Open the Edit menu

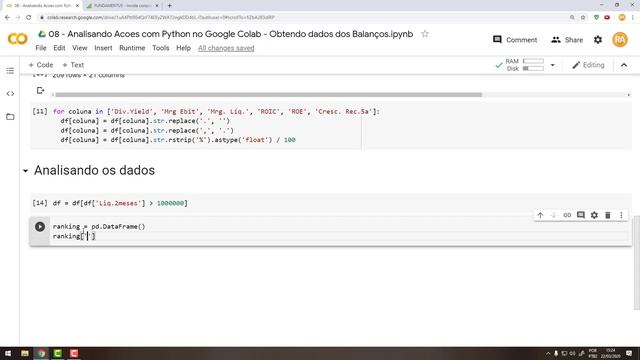point(59,48)
